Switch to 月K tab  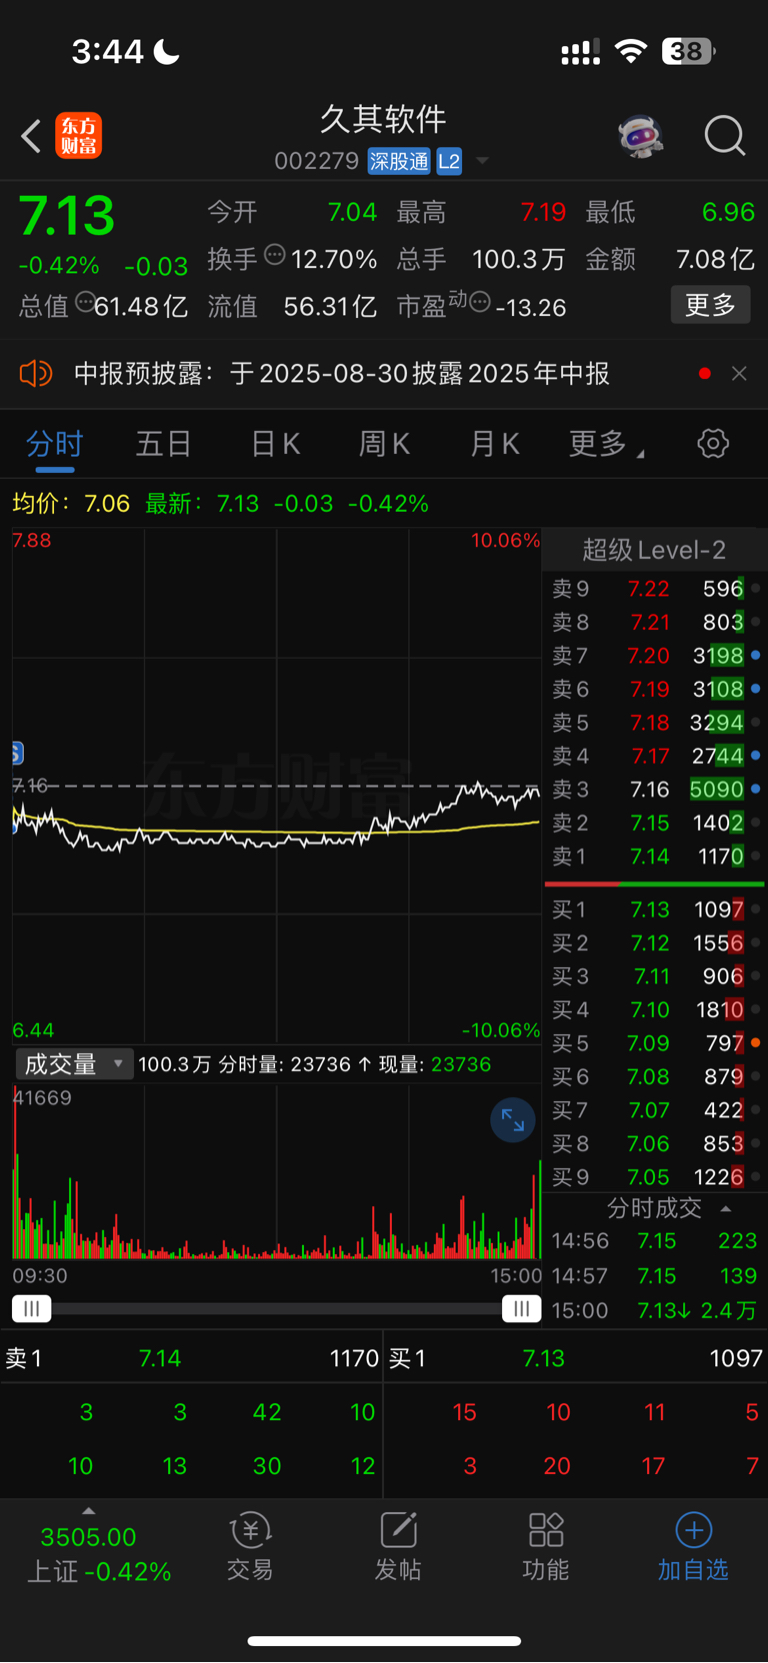point(495,443)
